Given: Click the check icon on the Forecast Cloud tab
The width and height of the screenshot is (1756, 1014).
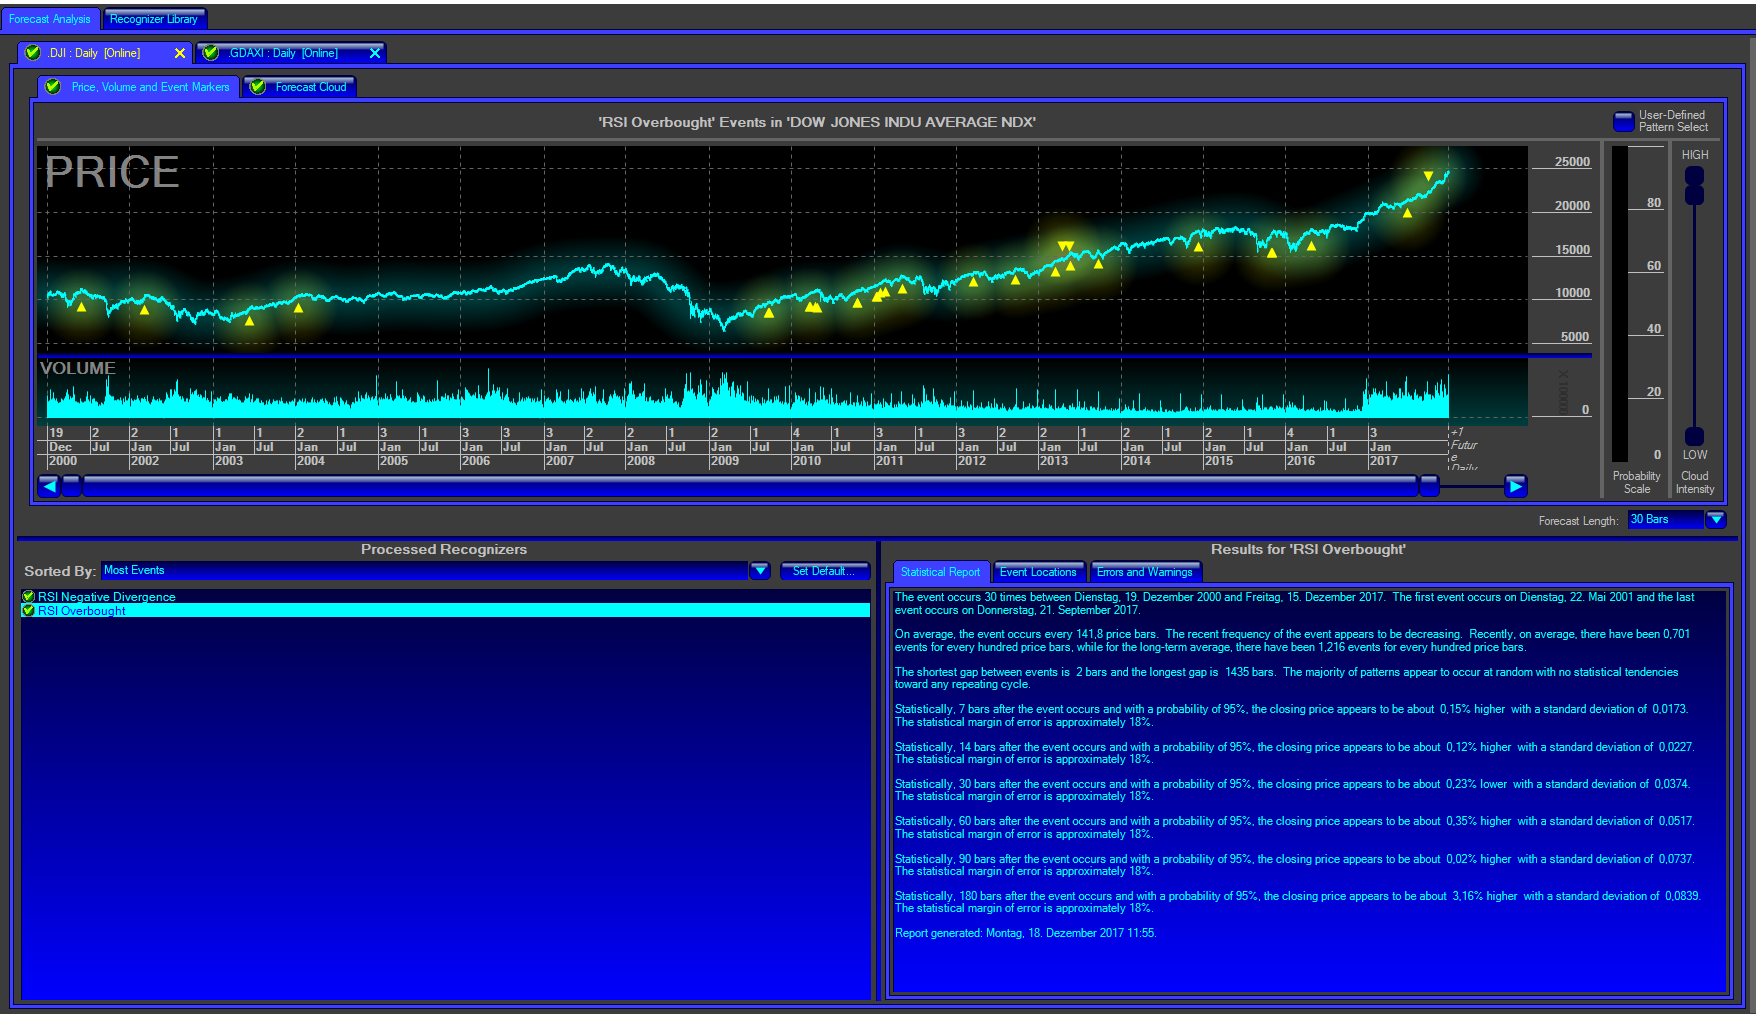Looking at the screenshot, I should [x=258, y=87].
